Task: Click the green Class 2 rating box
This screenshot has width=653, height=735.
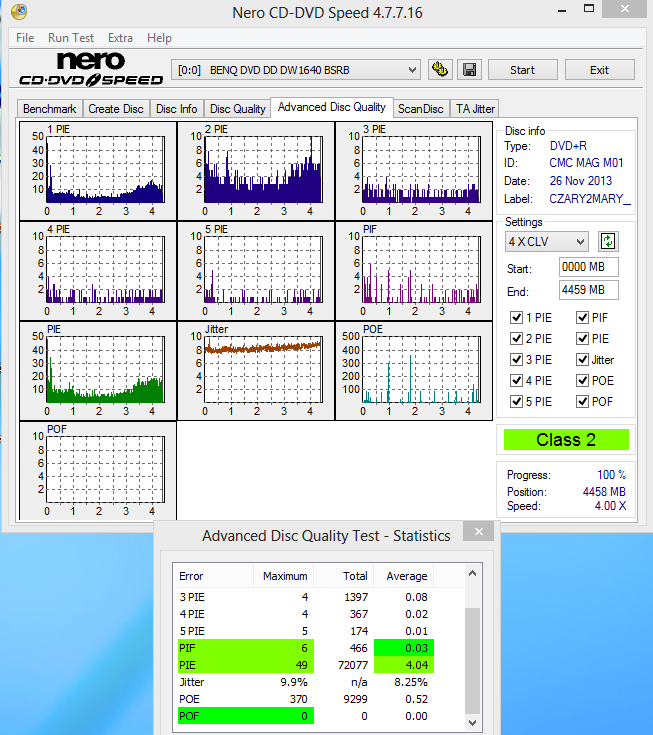Action: tap(566, 440)
